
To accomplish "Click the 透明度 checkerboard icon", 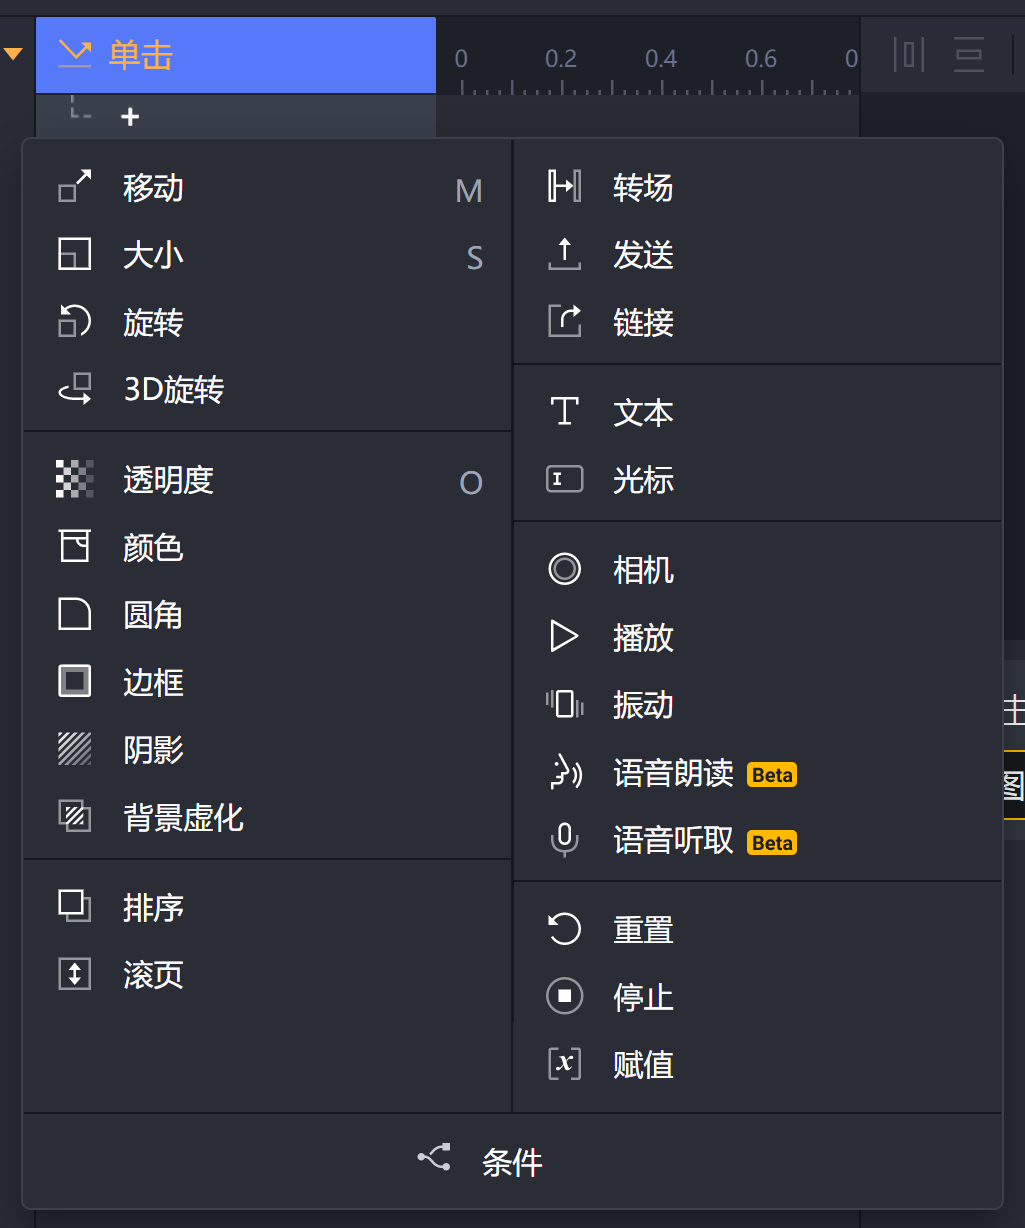I will [x=75, y=480].
